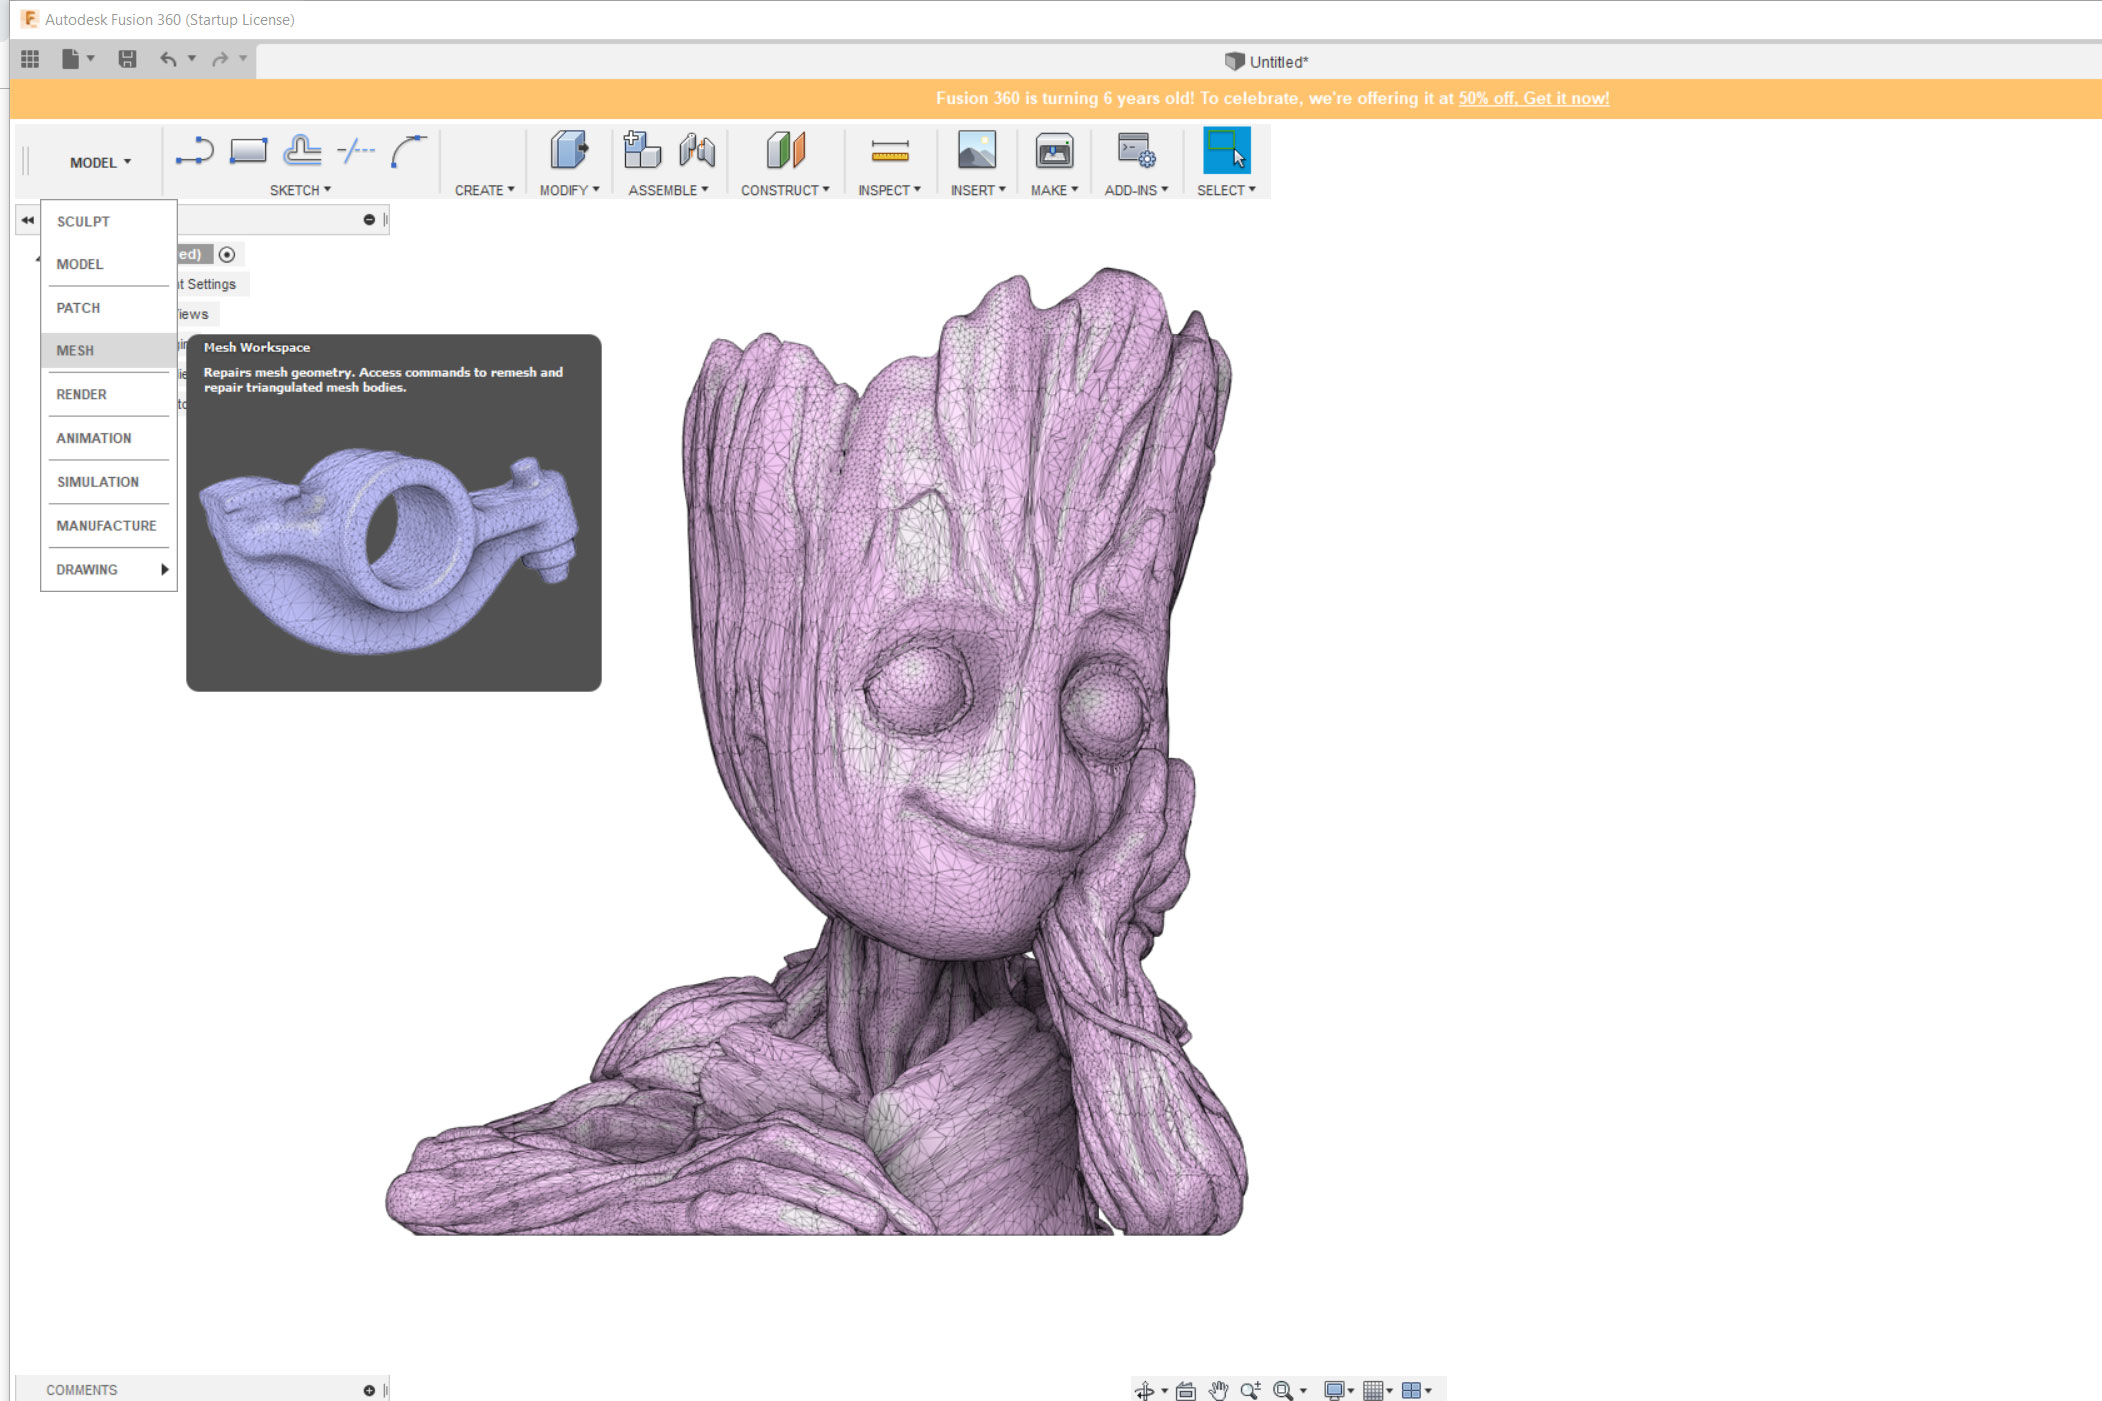
Task: Click the Joint assemble icon
Action: pos(697,151)
